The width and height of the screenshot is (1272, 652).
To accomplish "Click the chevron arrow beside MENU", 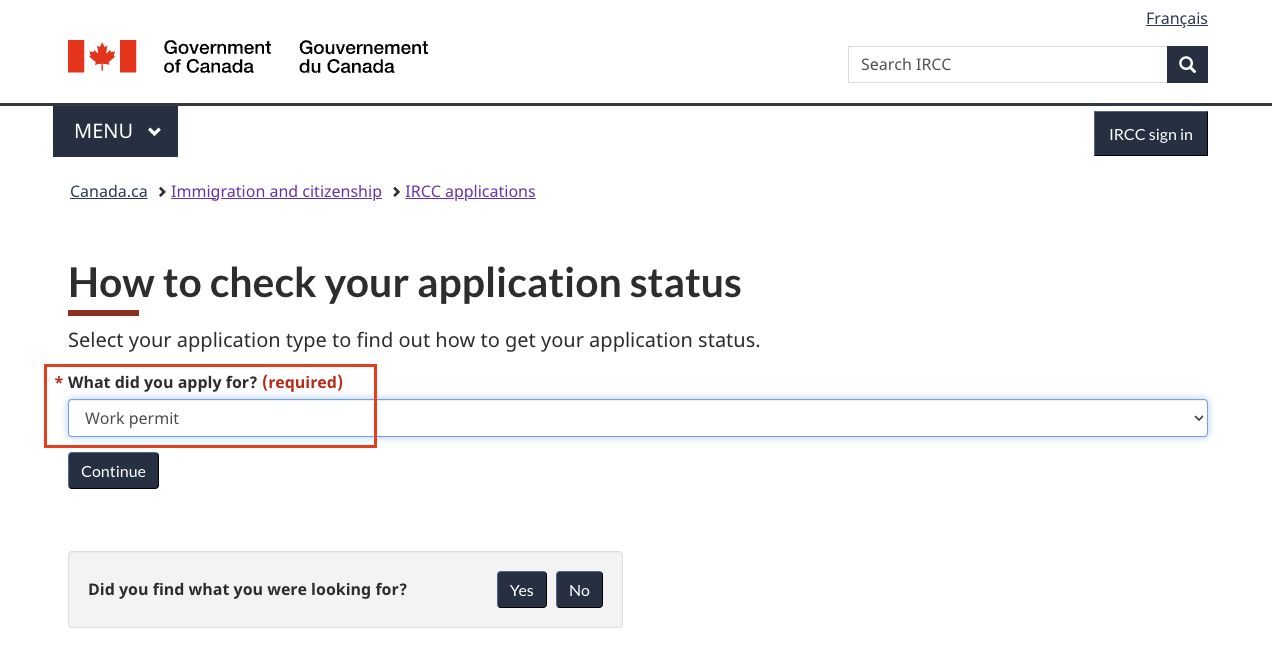I will [x=154, y=132].
